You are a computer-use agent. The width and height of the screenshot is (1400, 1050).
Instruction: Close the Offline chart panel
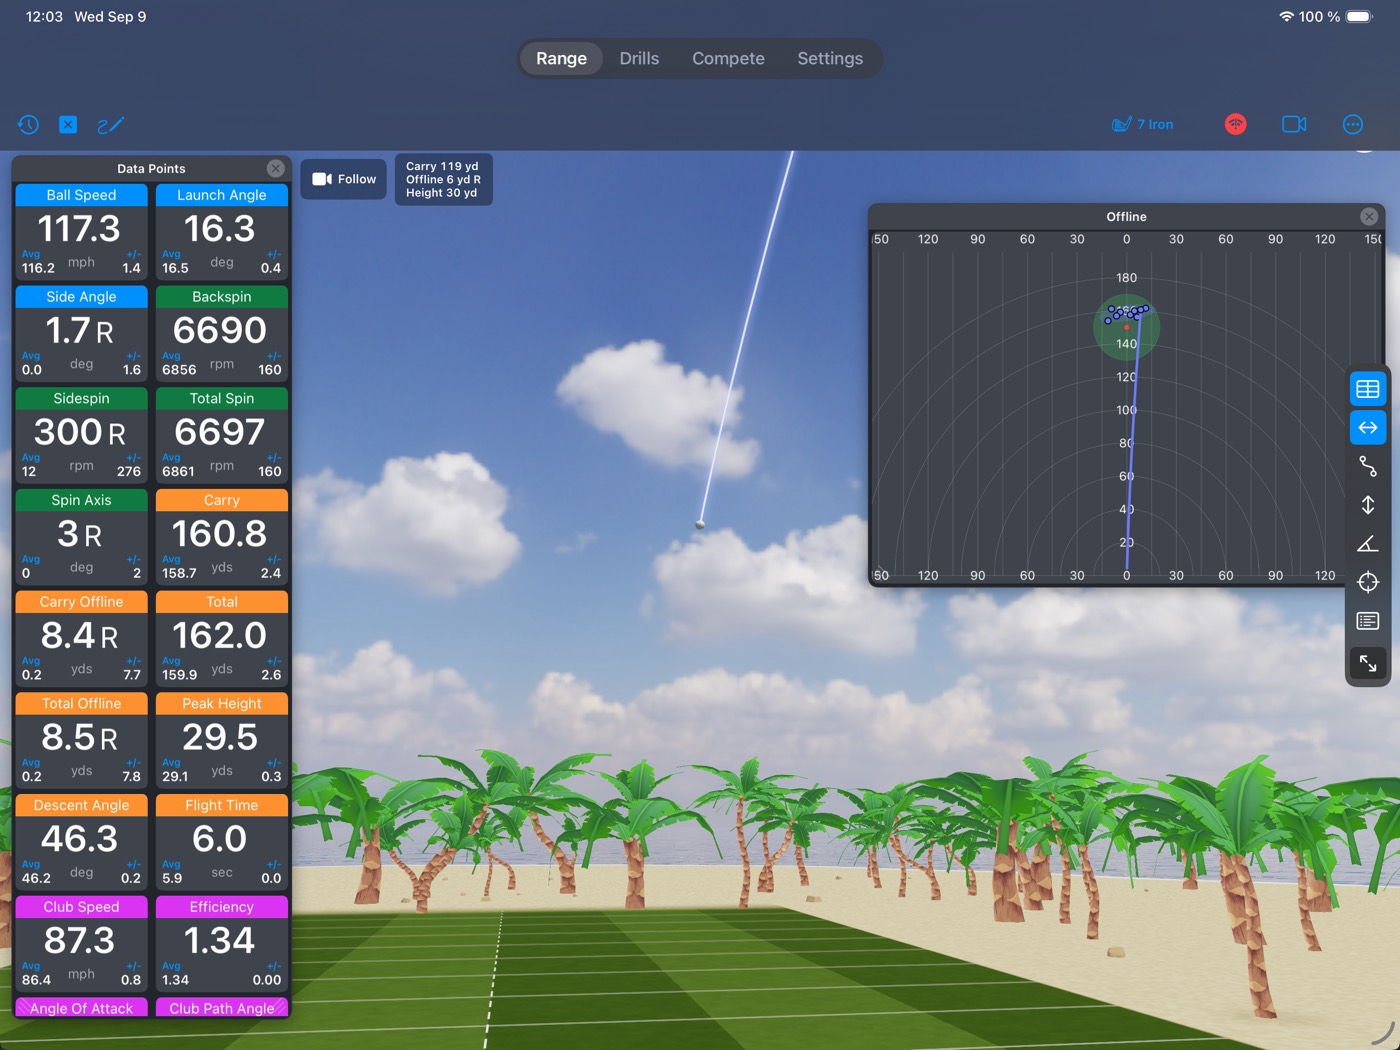point(1369,216)
